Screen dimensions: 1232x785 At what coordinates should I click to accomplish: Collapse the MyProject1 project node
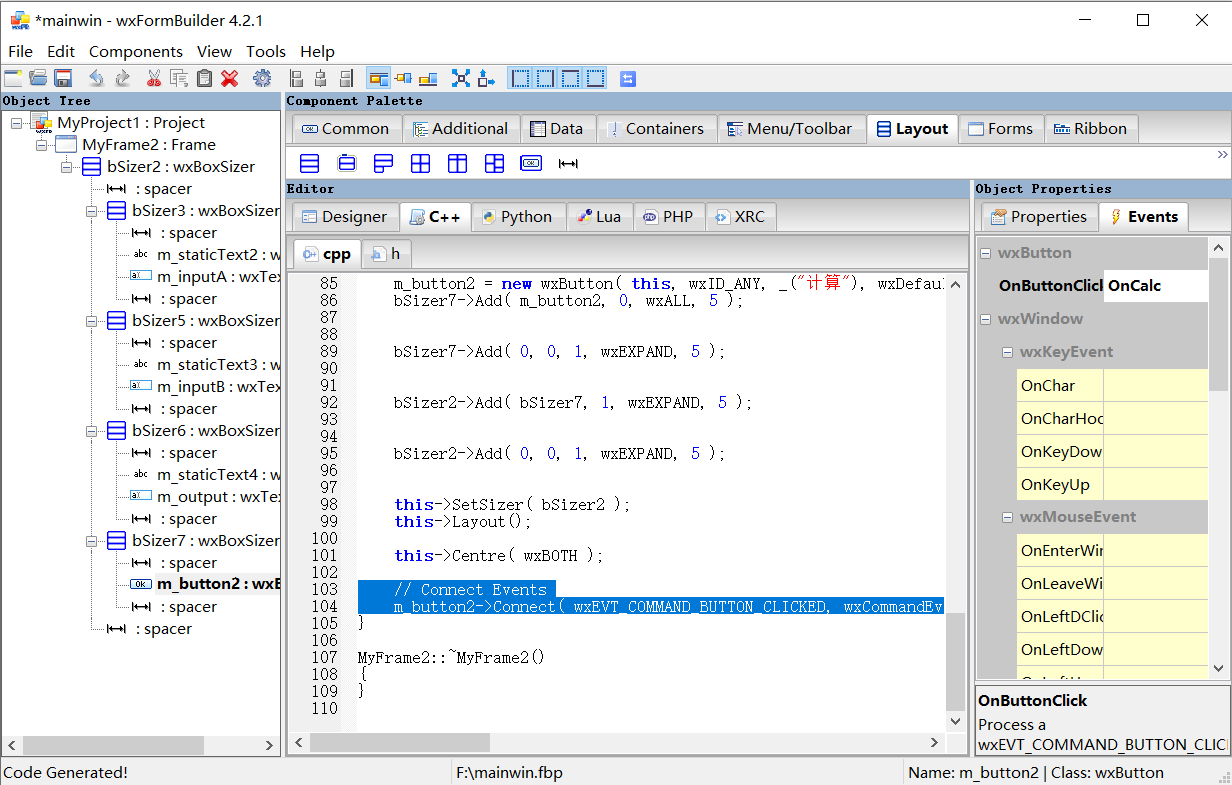click(14, 122)
